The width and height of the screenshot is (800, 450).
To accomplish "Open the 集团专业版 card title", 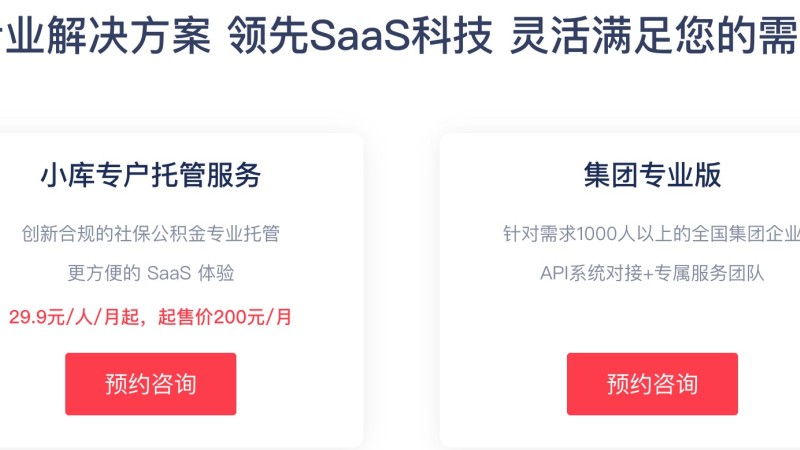I will pos(652,175).
